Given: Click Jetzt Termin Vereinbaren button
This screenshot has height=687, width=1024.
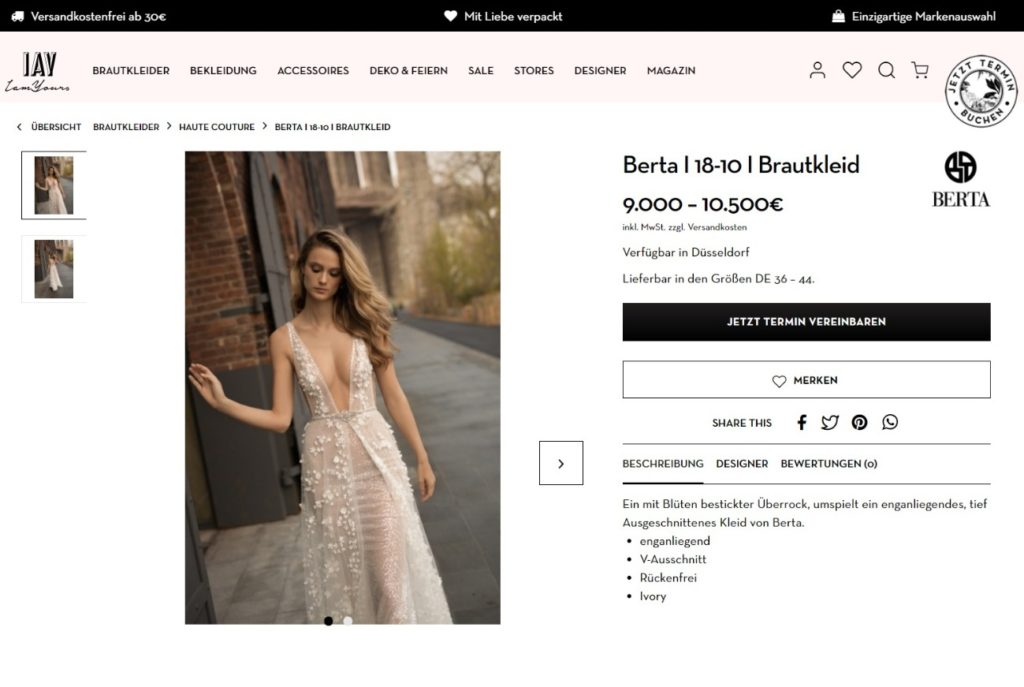Looking at the screenshot, I should coord(806,322).
